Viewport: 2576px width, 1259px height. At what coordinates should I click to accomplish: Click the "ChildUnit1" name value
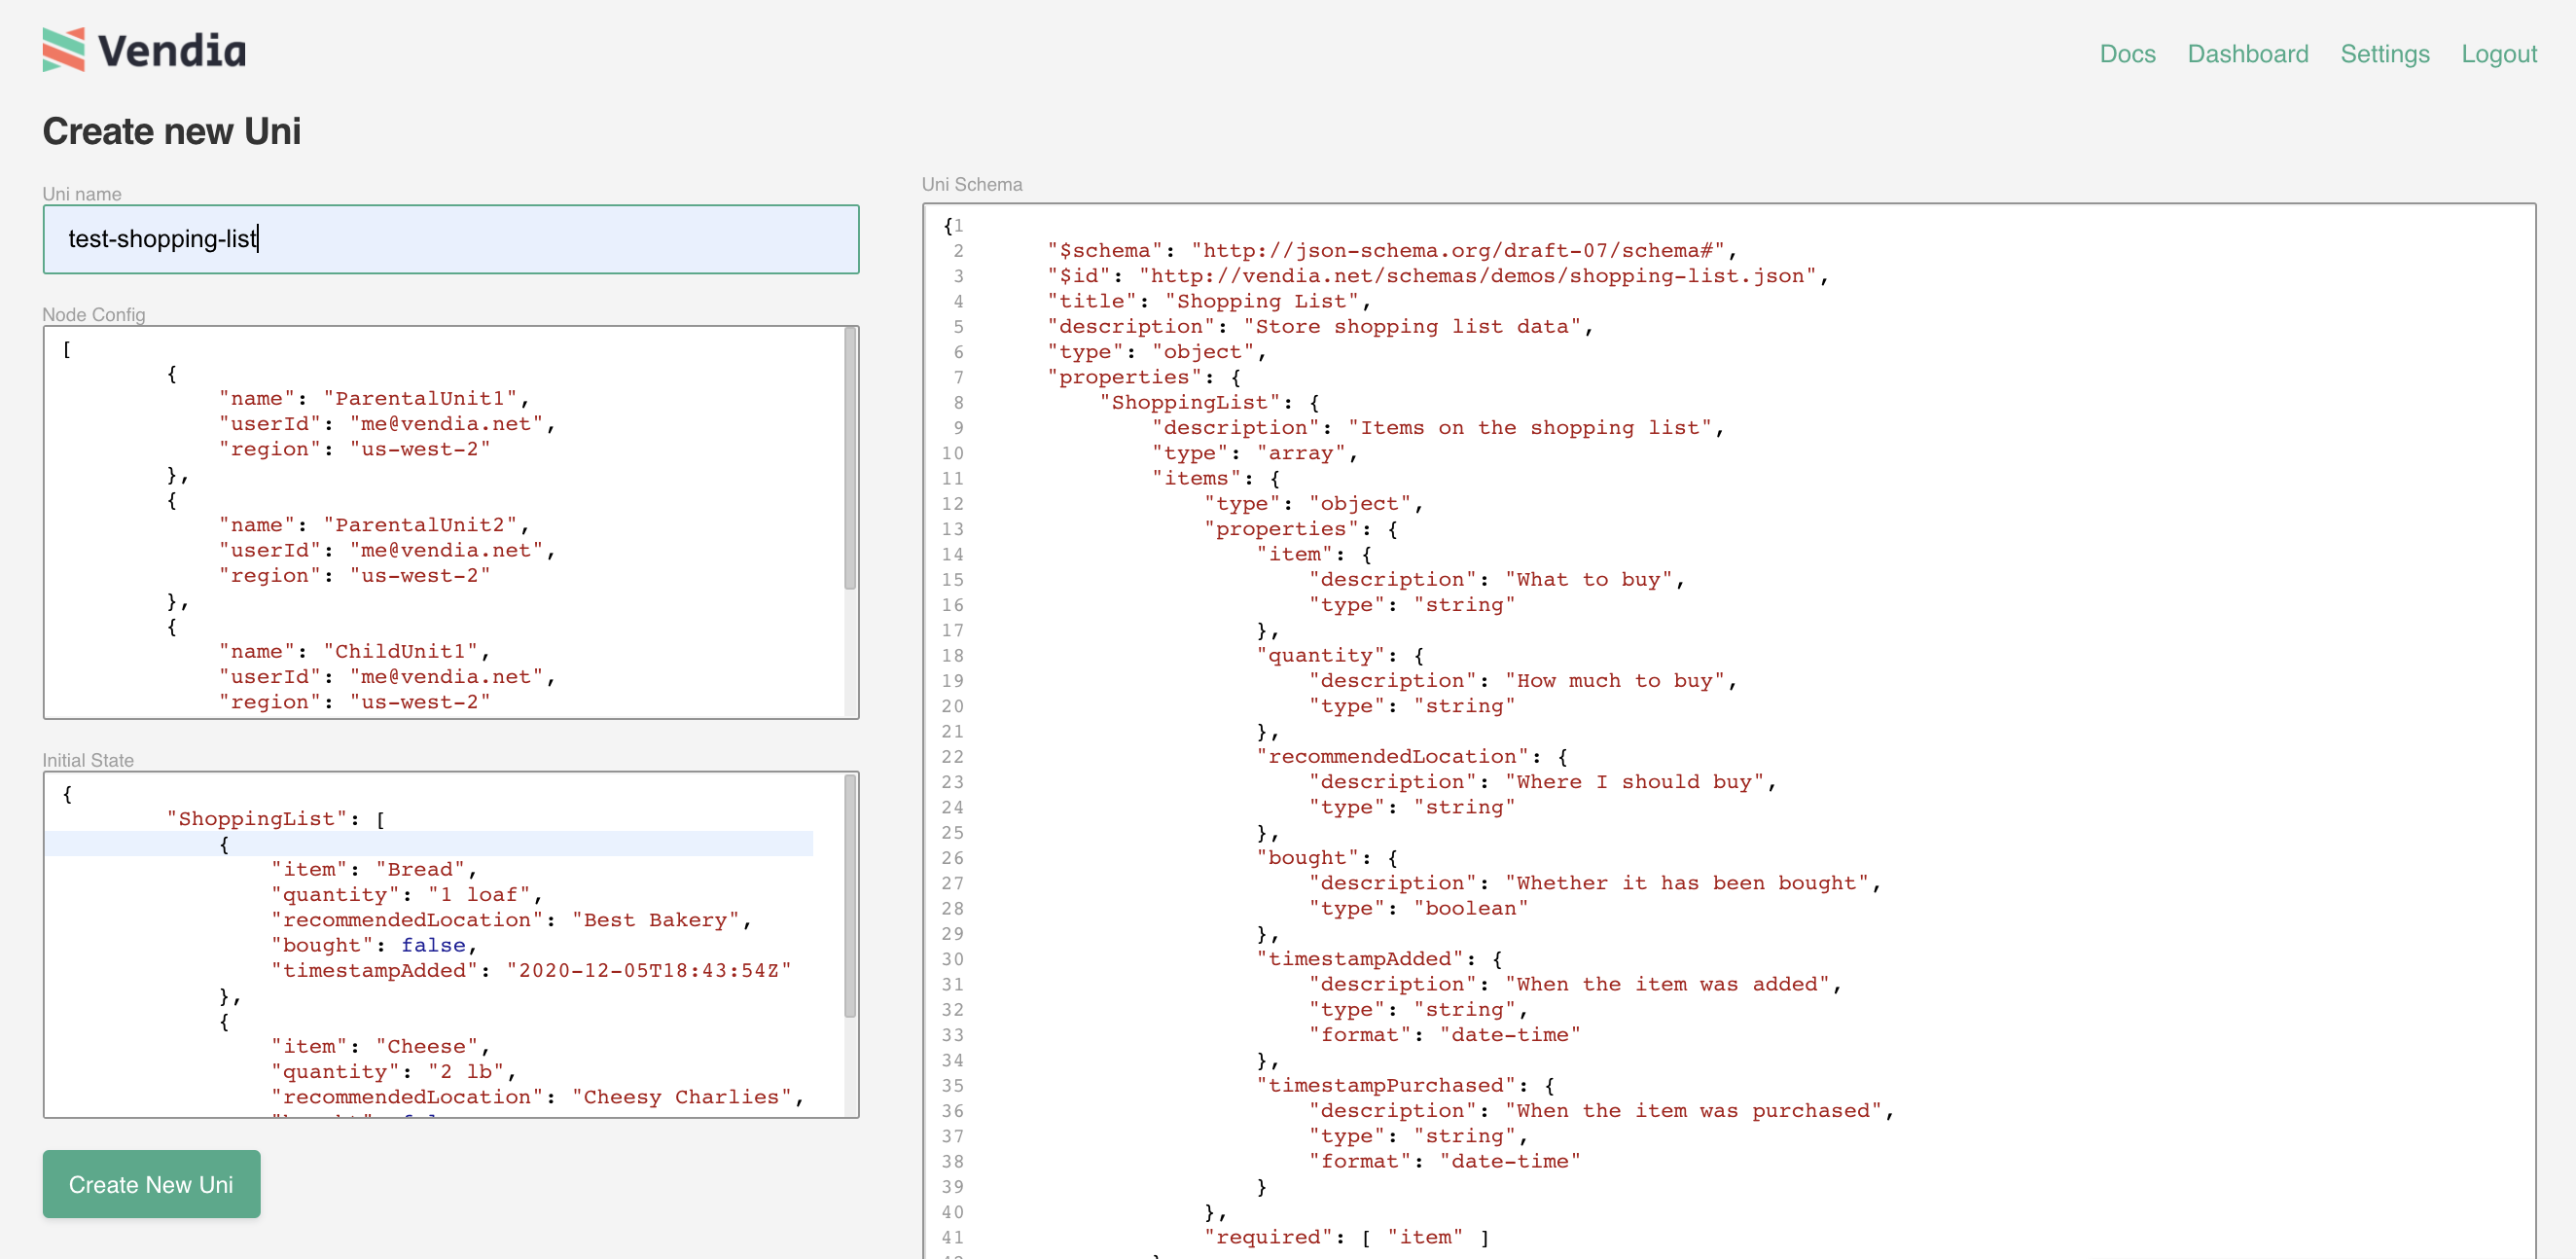(x=400, y=651)
